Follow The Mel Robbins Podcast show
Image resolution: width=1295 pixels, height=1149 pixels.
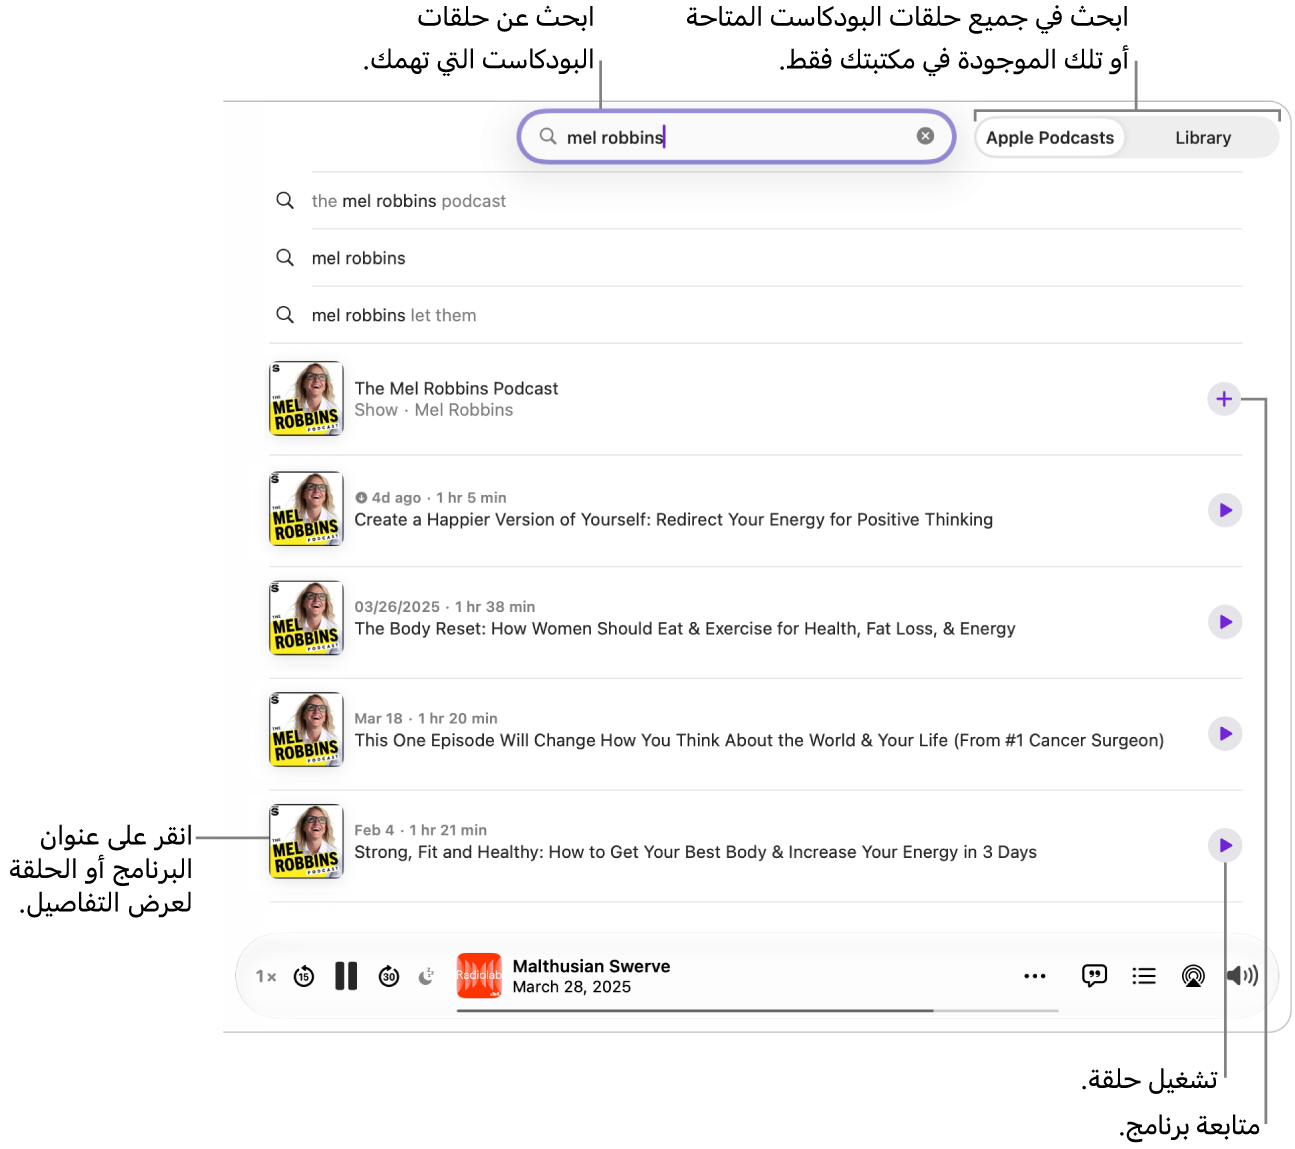(1224, 399)
